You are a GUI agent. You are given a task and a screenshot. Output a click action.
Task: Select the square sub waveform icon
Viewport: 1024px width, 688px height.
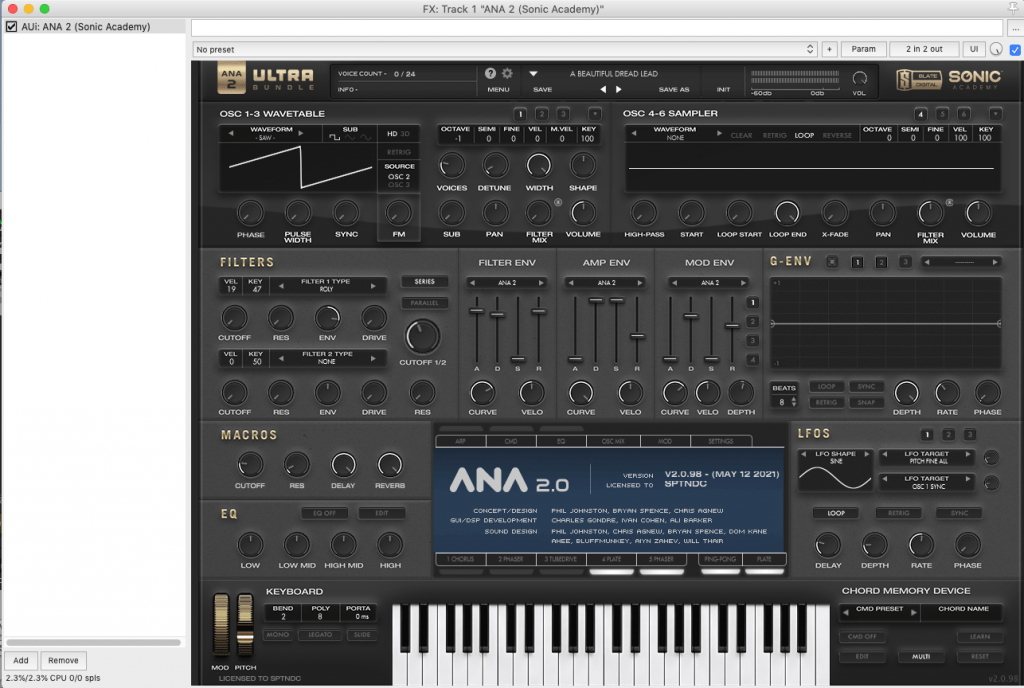(x=334, y=138)
